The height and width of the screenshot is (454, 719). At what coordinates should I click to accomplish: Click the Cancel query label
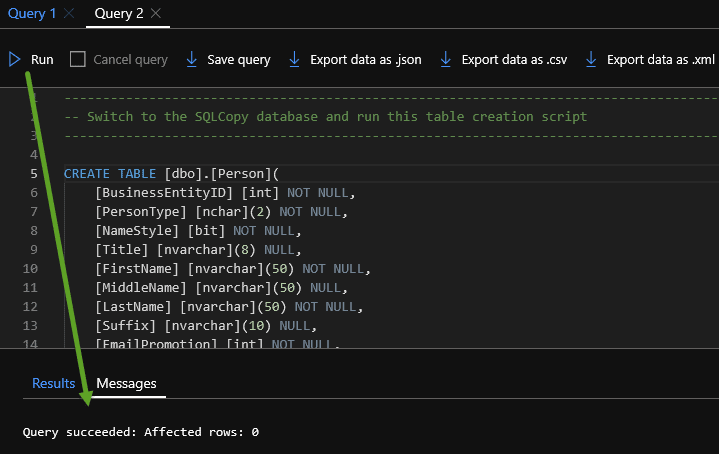130,60
